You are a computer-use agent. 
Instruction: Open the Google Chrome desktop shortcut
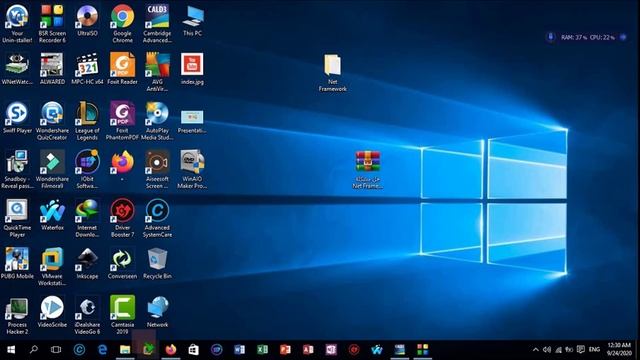(122, 23)
